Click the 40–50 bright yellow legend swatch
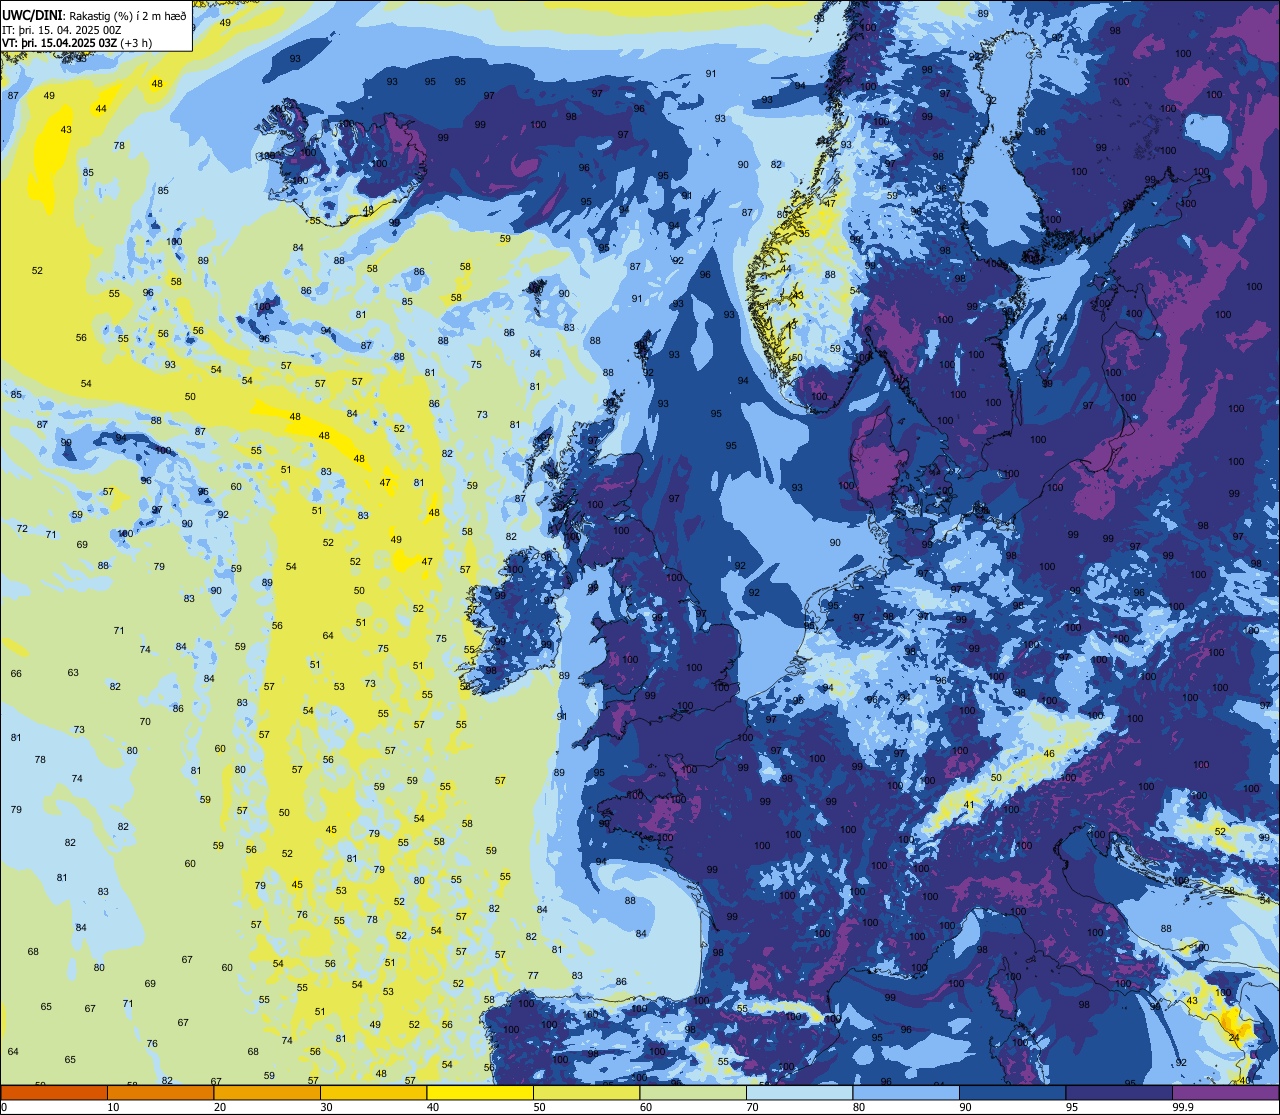The image size is (1280, 1115). 480,1092
